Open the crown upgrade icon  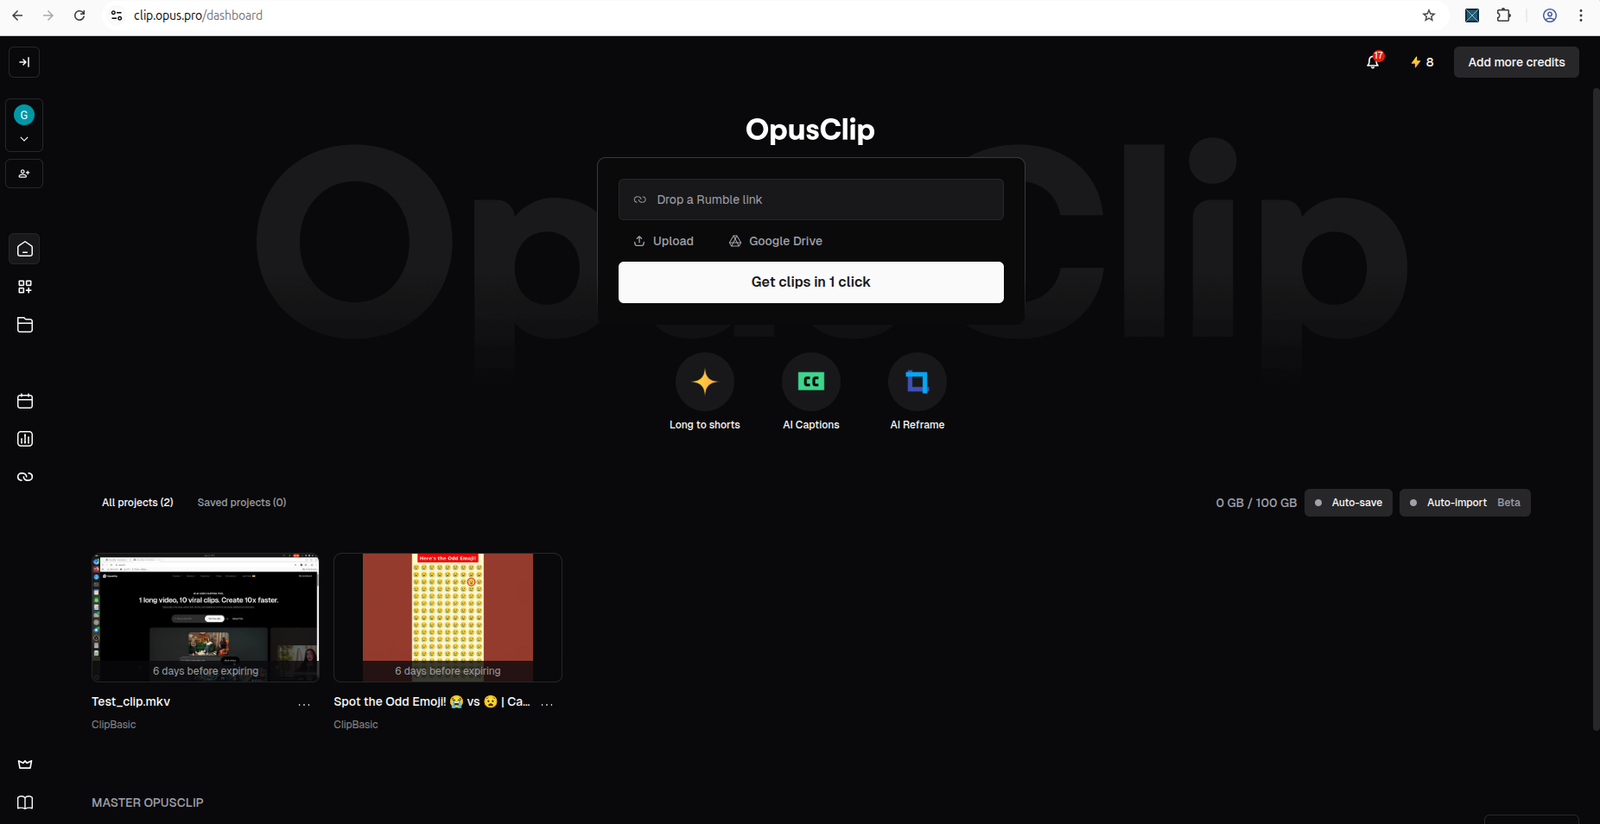tap(25, 764)
